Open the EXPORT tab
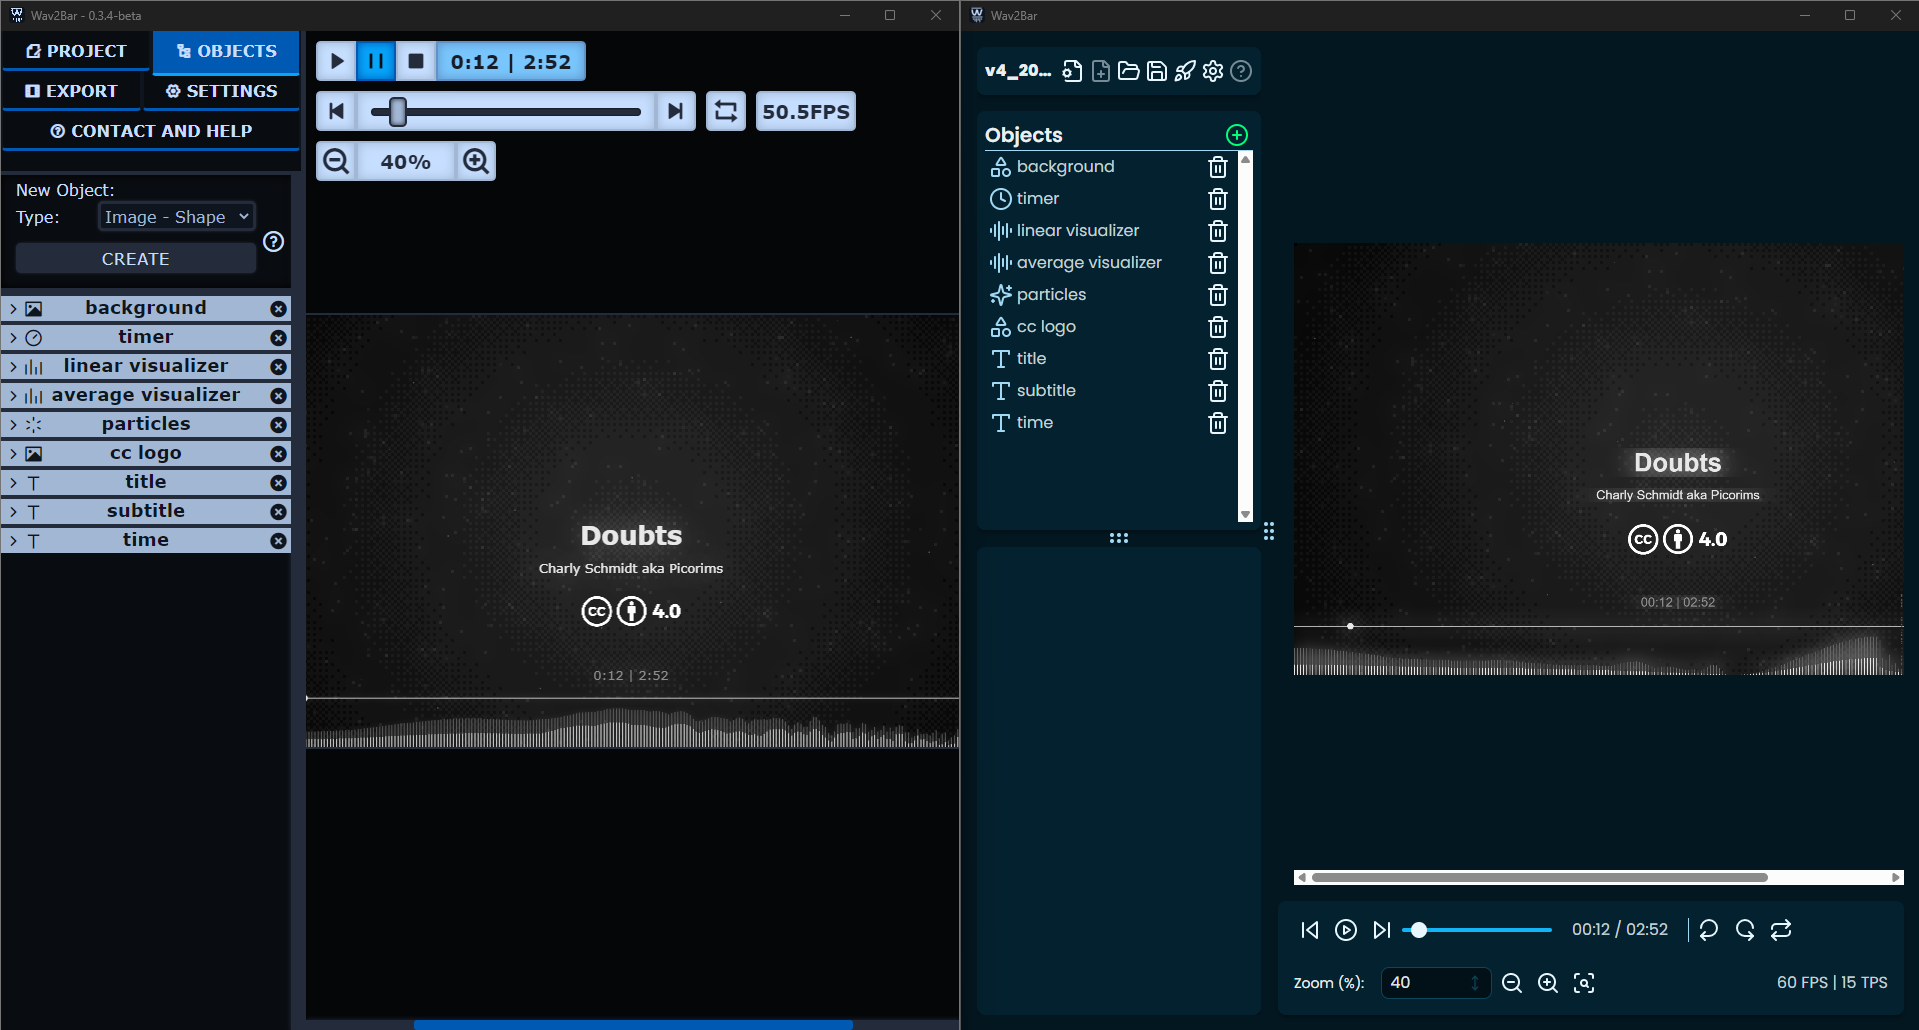This screenshot has width=1919, height=1030. pos(71,91)
